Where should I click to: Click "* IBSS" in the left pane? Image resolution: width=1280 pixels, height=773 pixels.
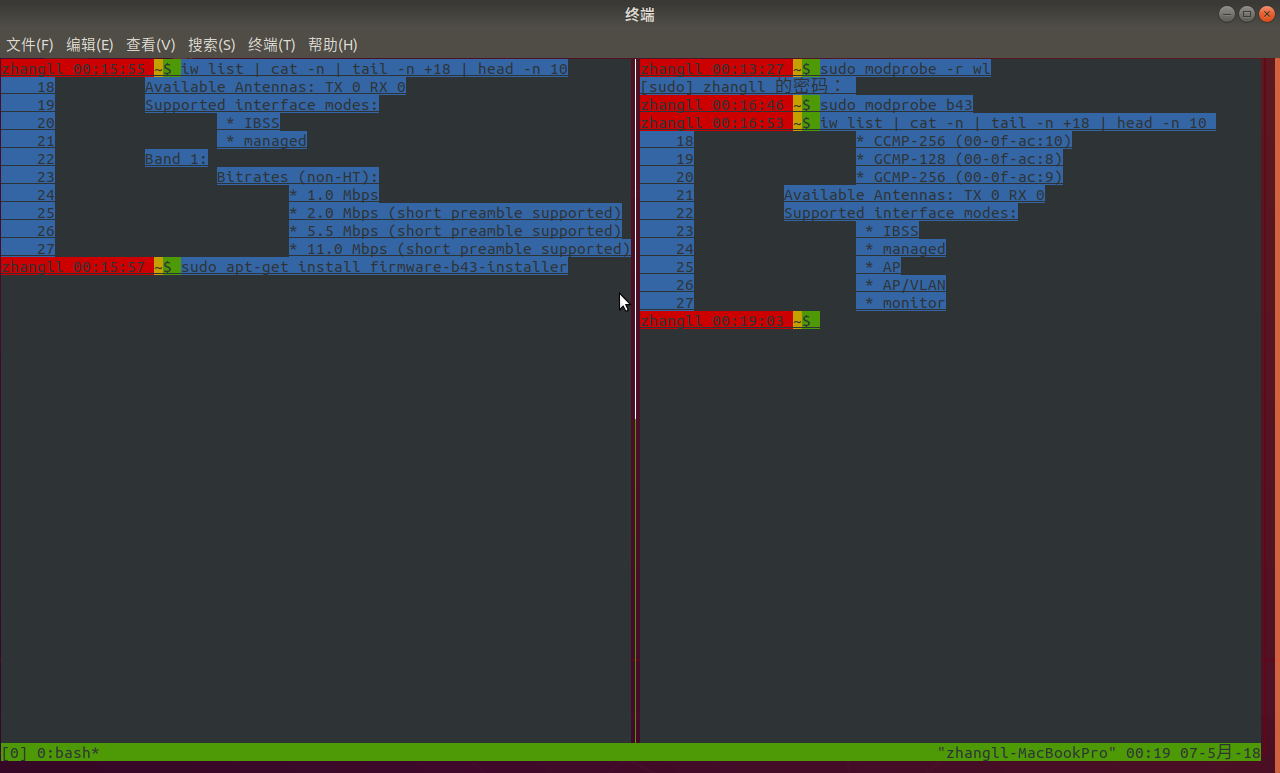point(253,123)
